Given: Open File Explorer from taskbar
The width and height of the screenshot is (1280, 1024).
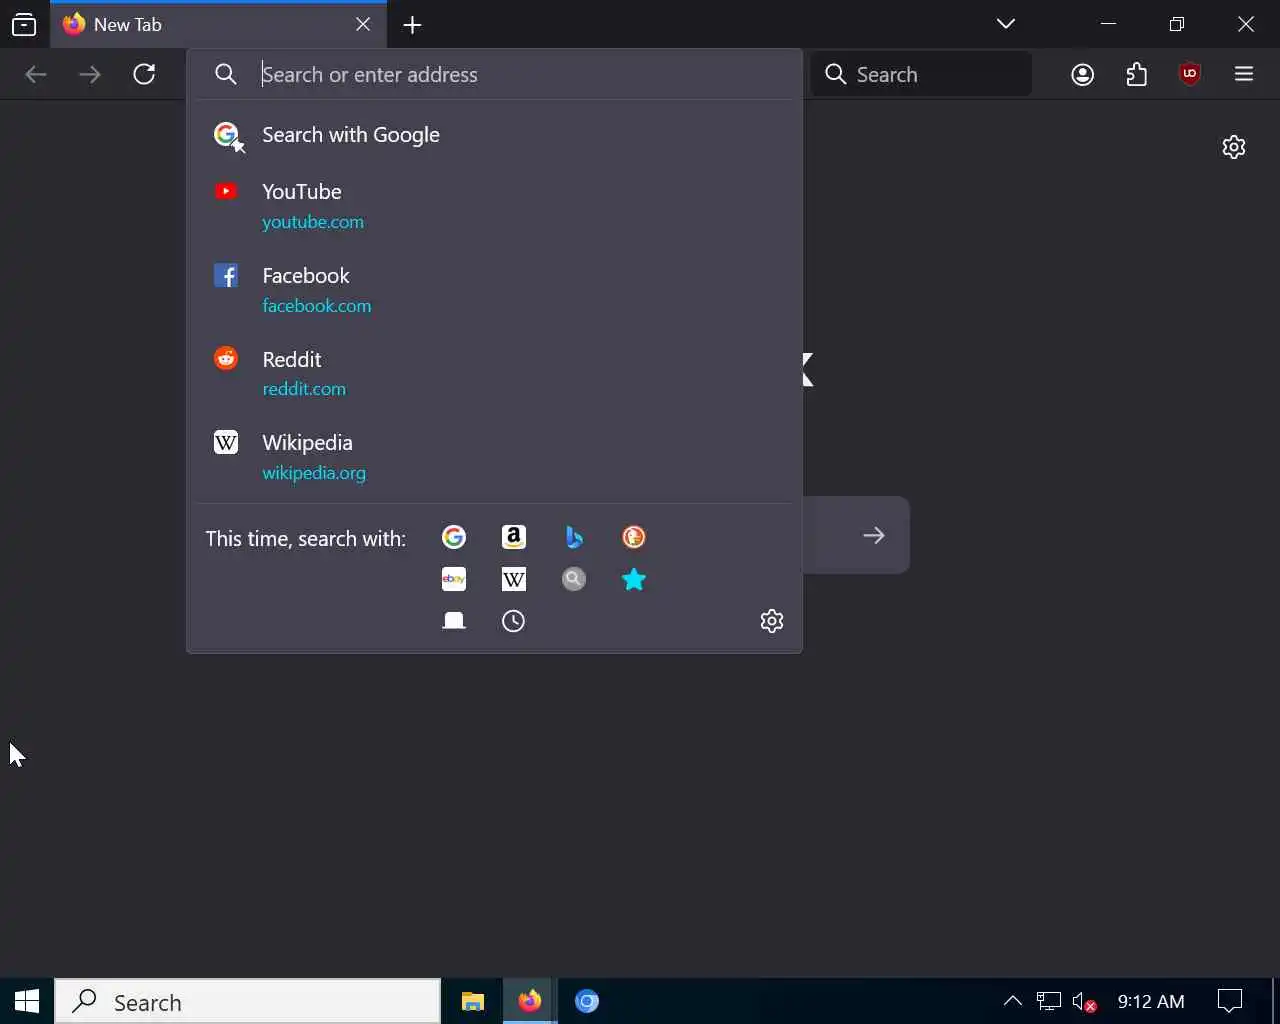Looking at the screenshot, I should tap(473, 1001).
